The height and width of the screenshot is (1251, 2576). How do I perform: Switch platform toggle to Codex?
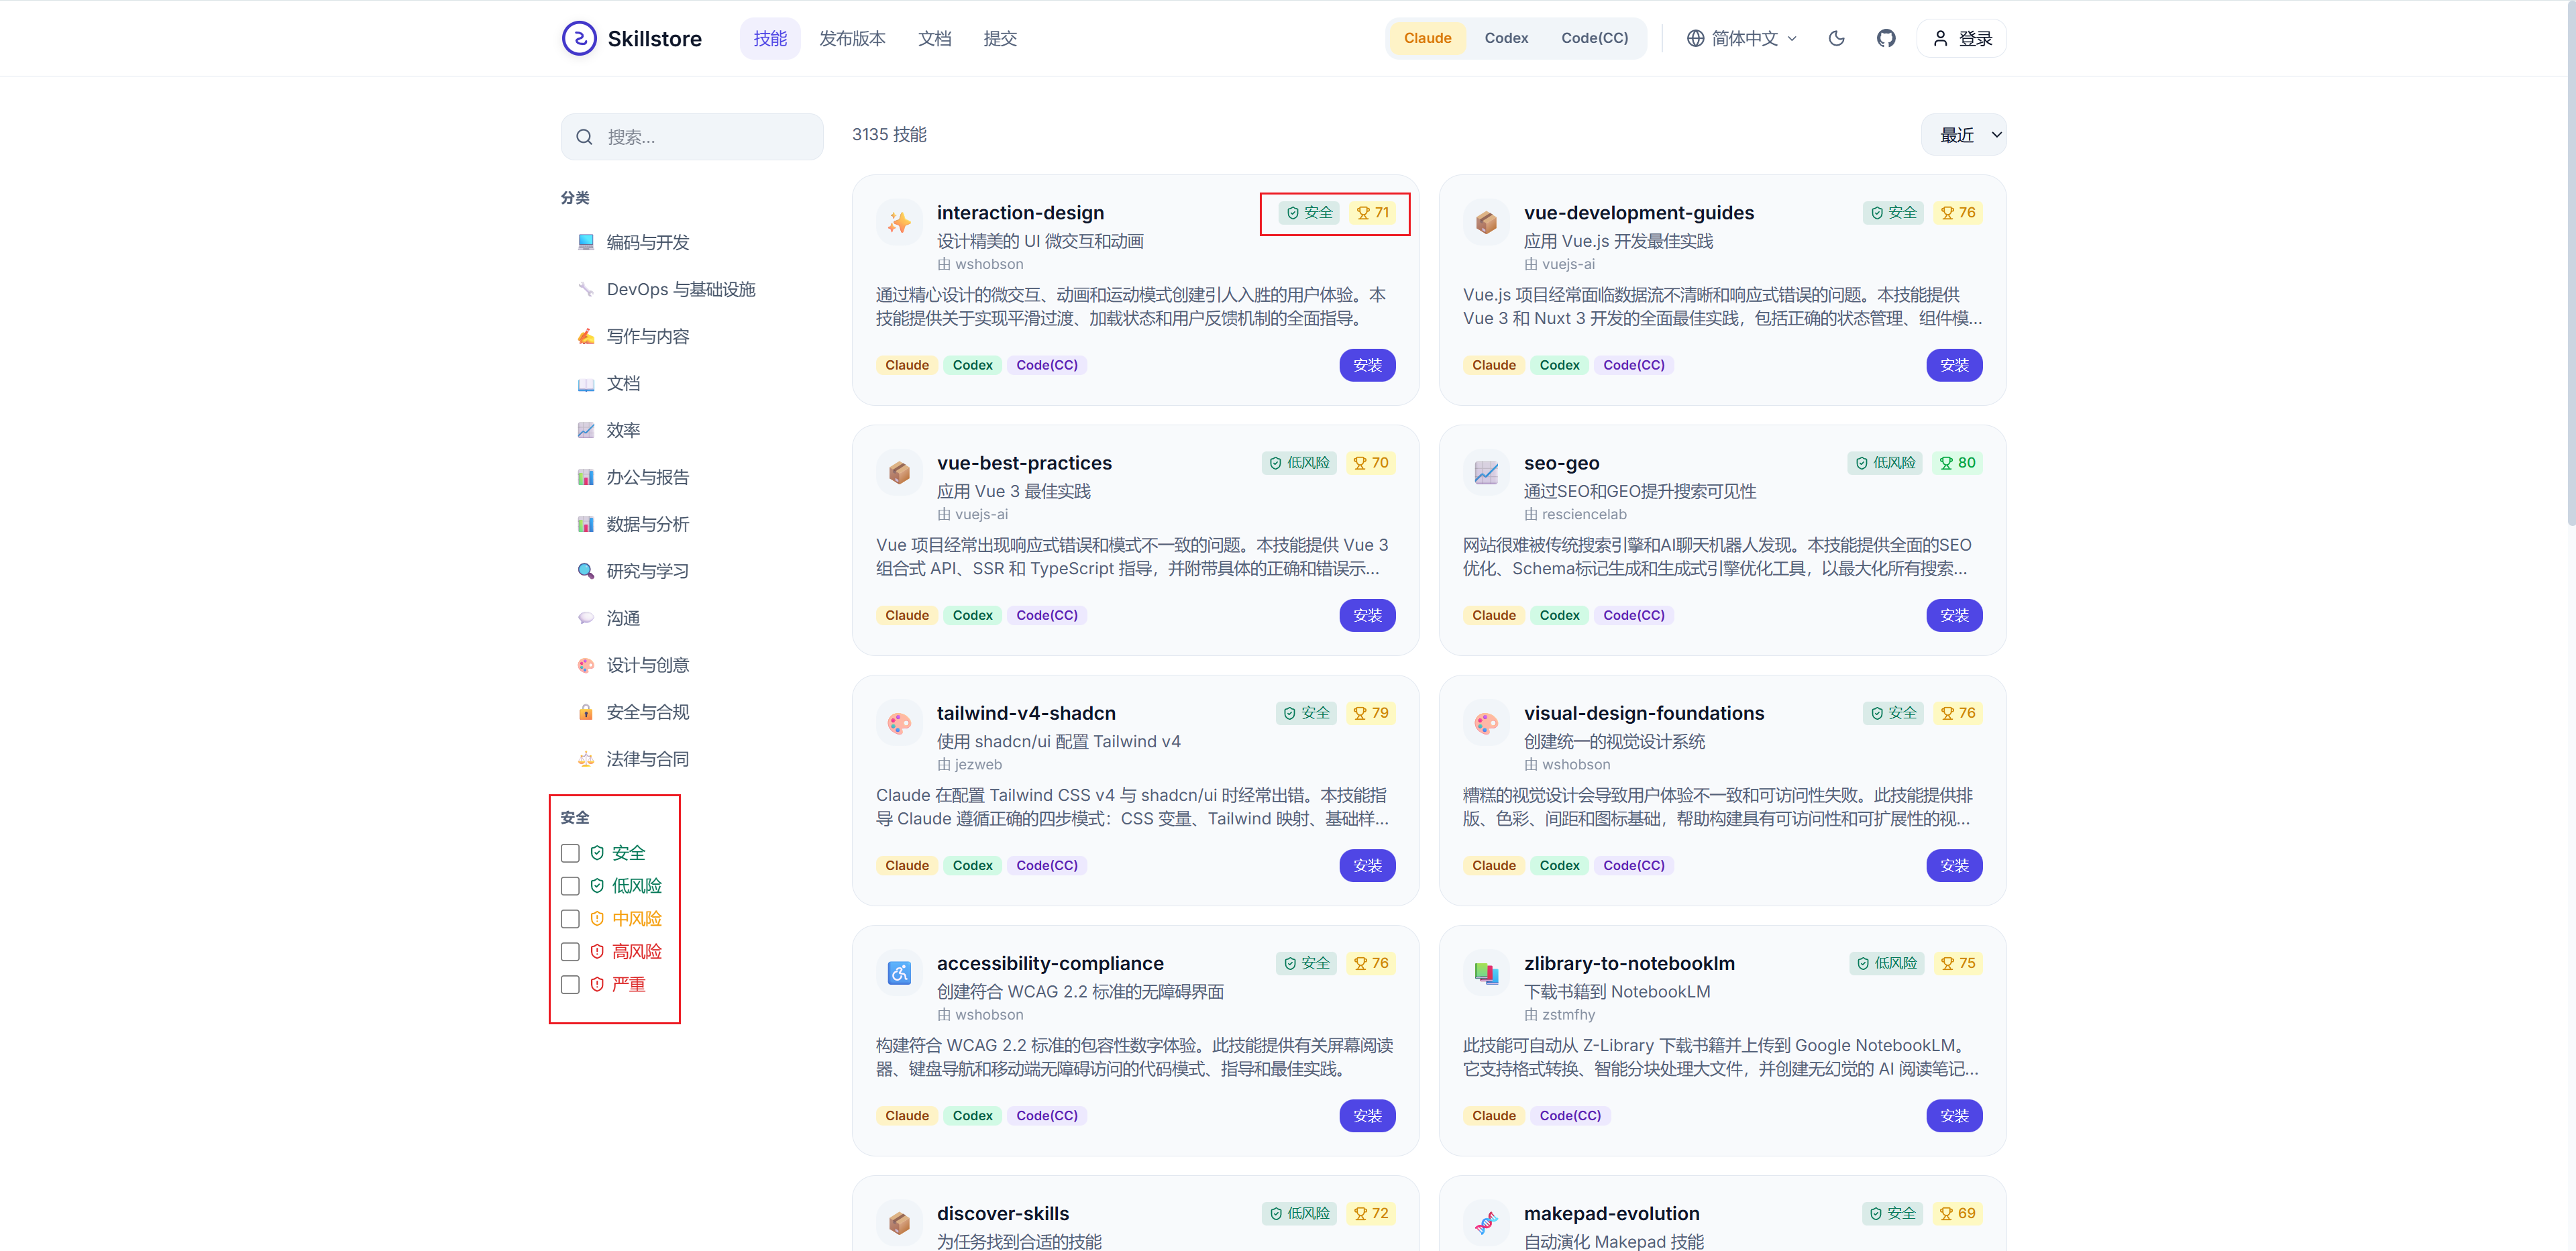tap(1506, 38)
